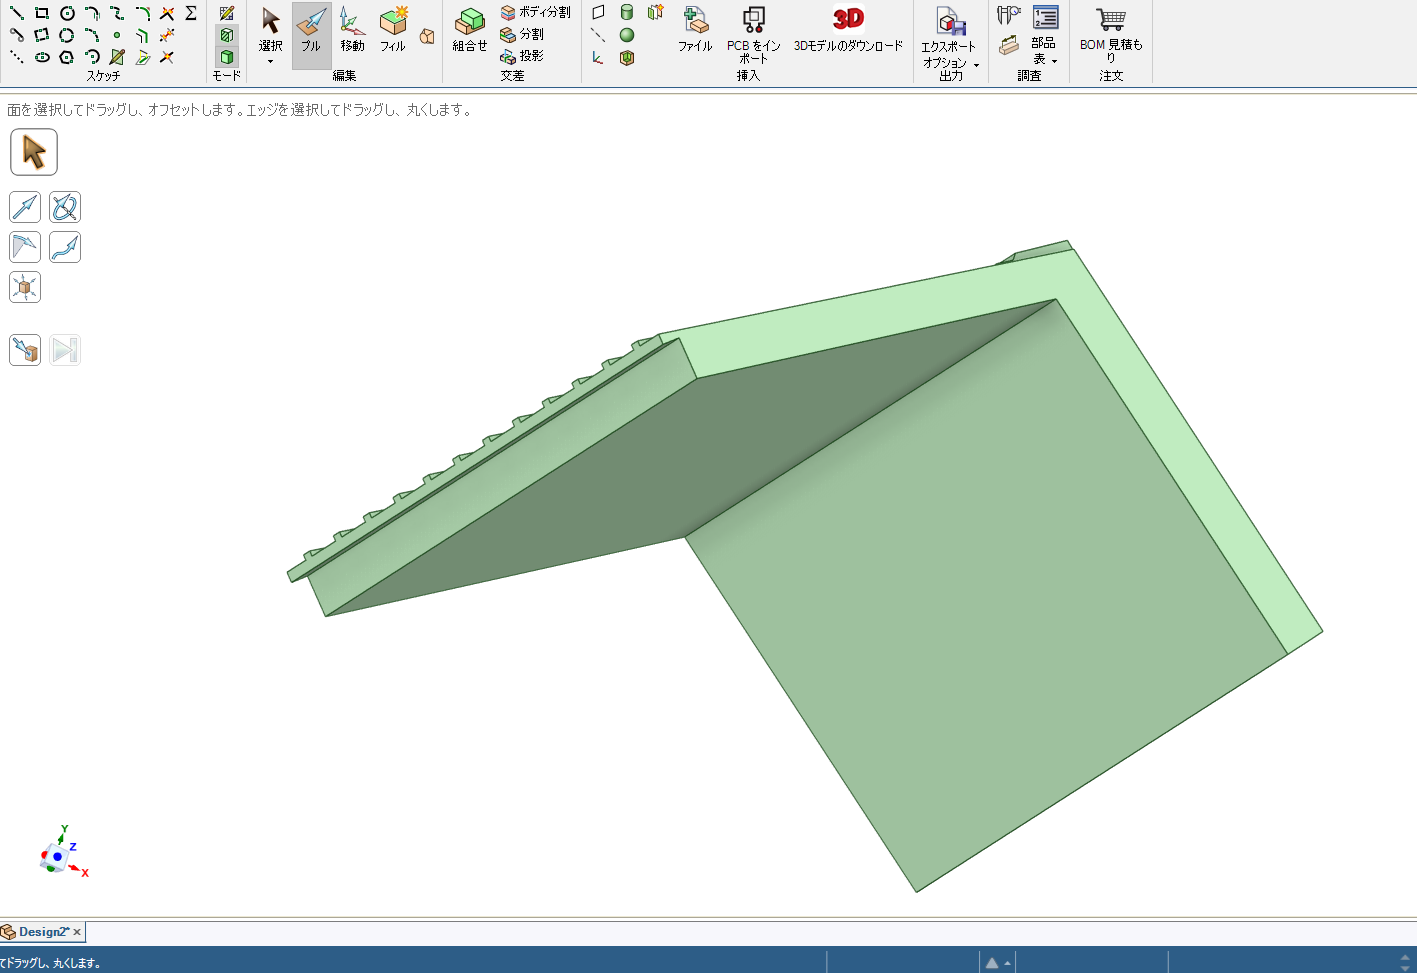1417x973 pixels.
Task: Expand the 部品表 dropdown
Action: [1054, 61]
